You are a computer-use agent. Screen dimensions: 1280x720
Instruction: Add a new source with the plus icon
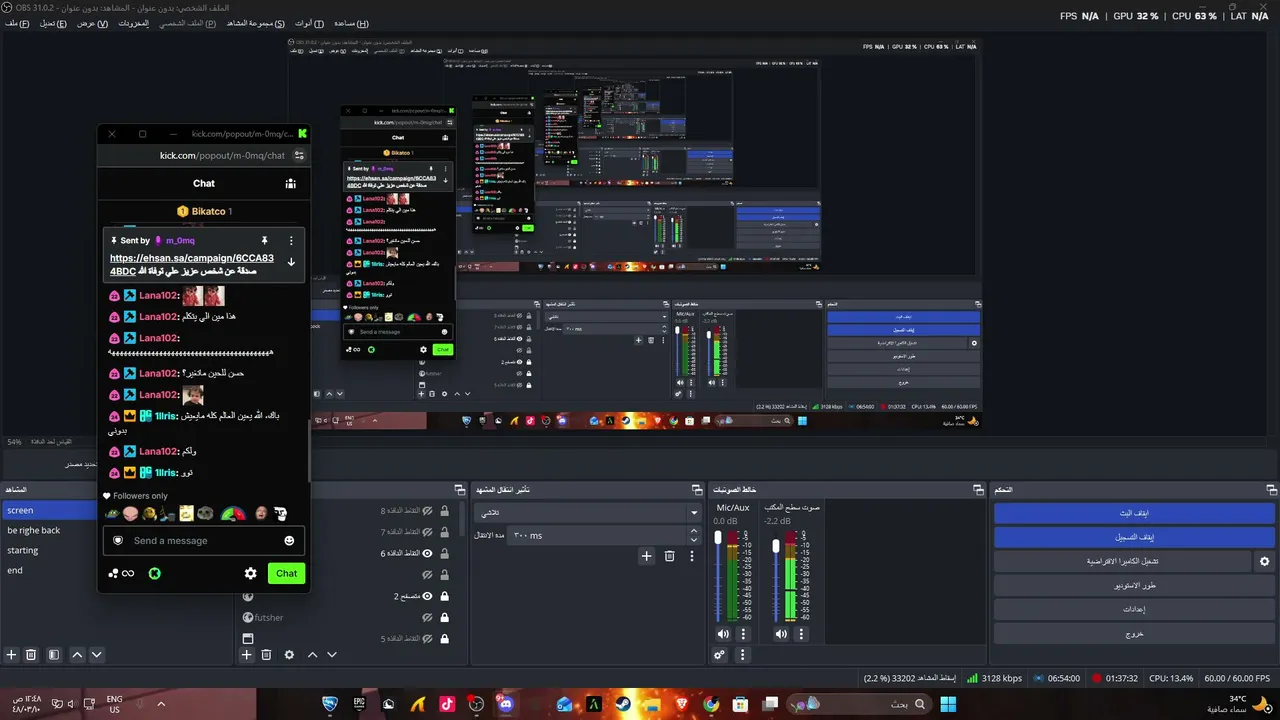pyautogui.click(x=247, y=655)
